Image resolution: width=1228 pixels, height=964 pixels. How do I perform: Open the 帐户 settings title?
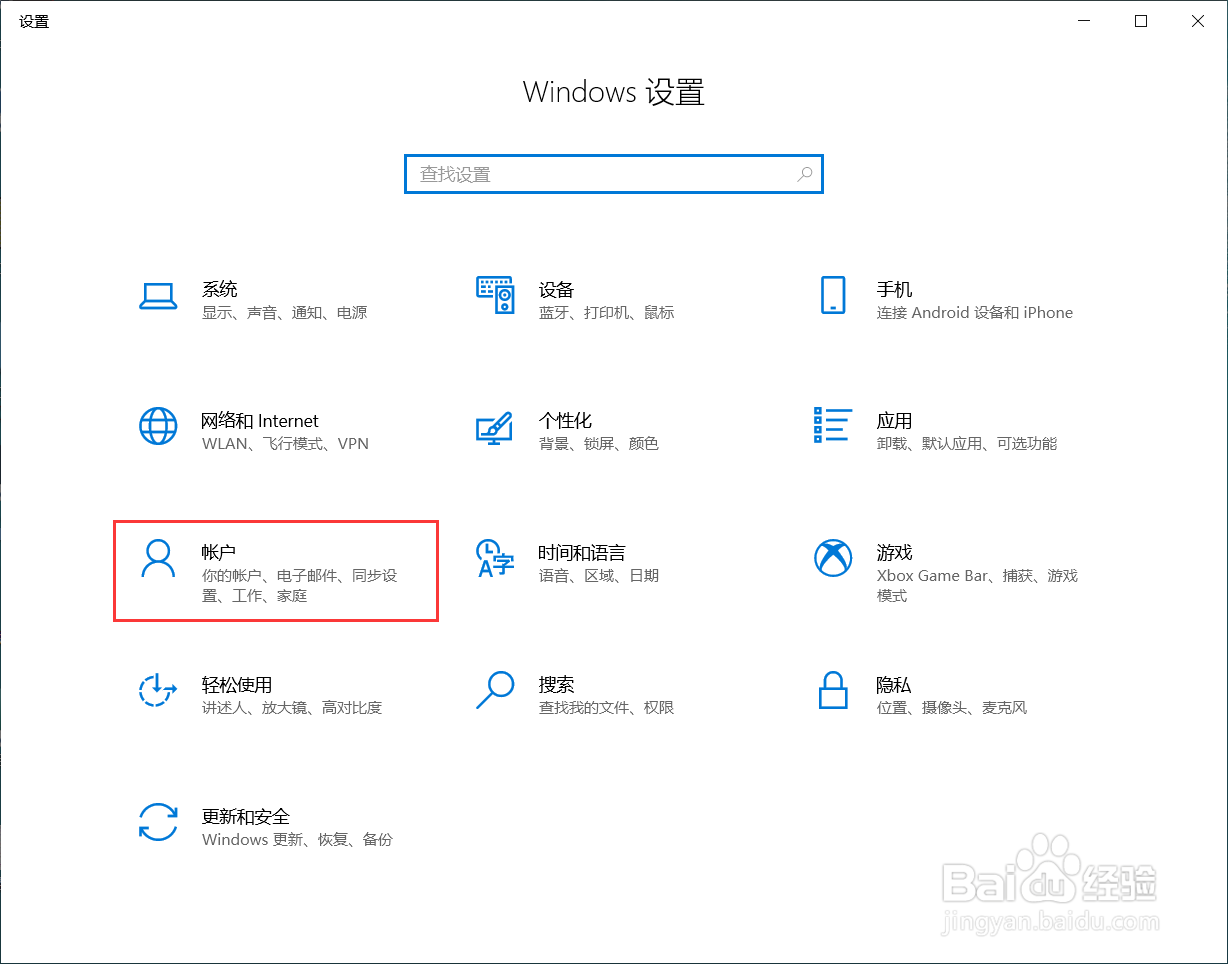tap(219, 552)
